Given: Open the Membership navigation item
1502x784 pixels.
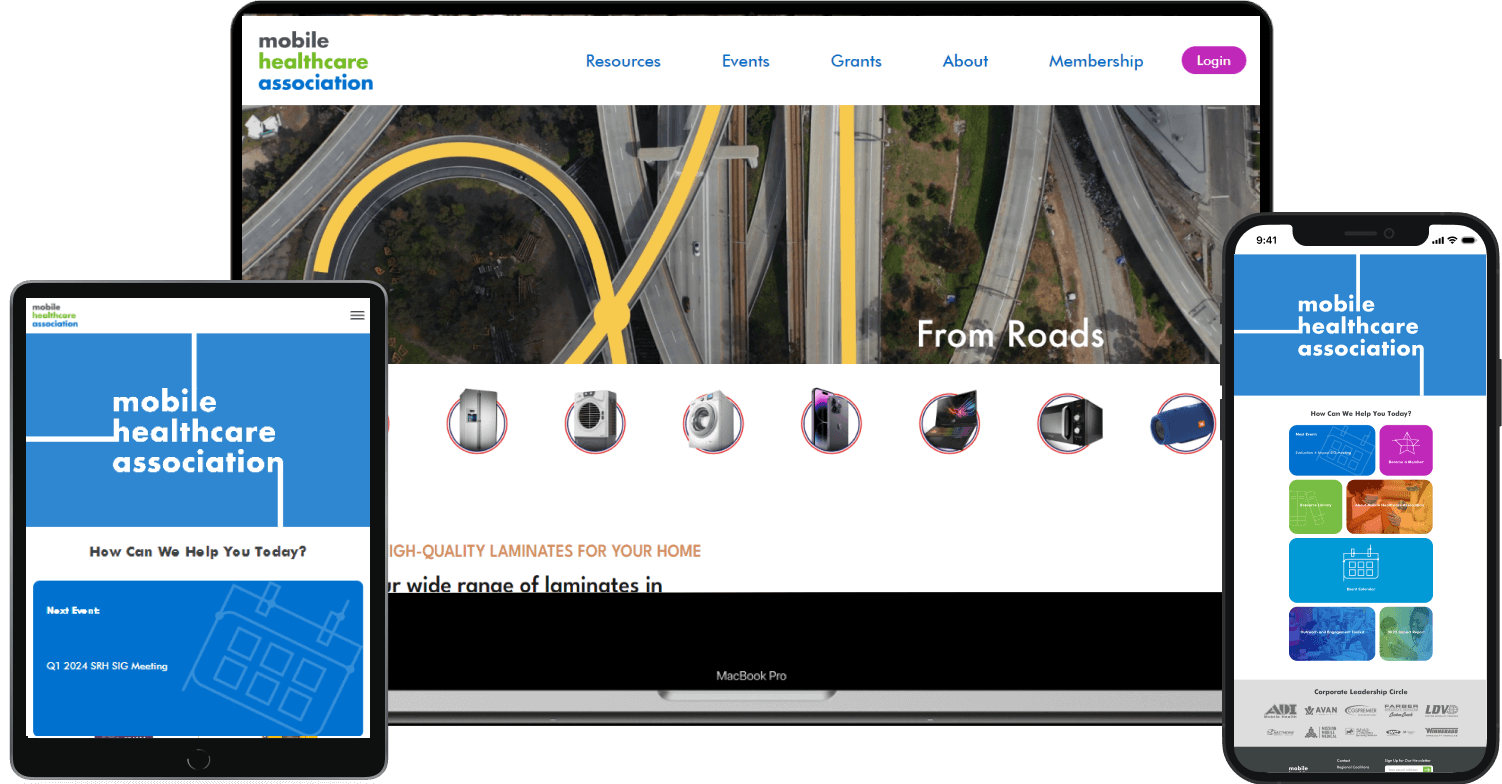Looking at the screenshot, I should pyautogui.click(x=1096, y=61).
